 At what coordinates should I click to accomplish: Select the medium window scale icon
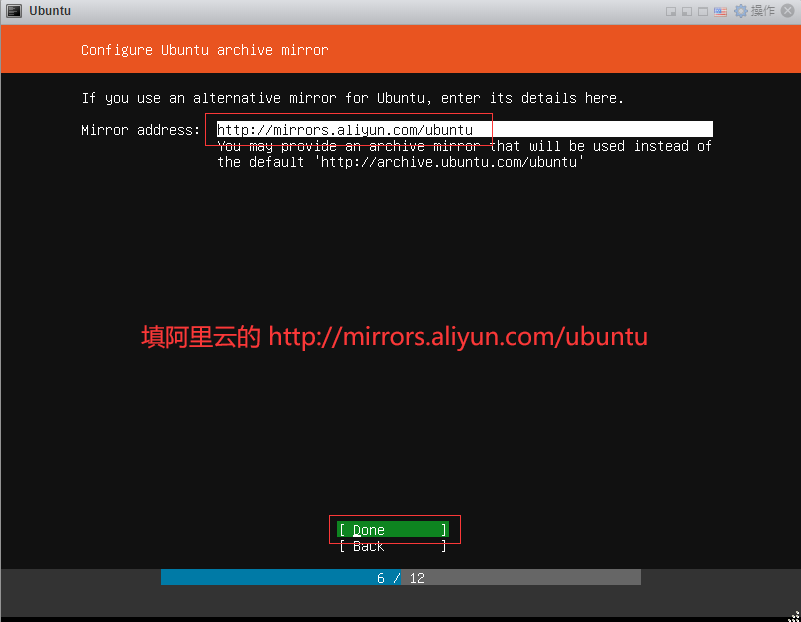point(687,11)
